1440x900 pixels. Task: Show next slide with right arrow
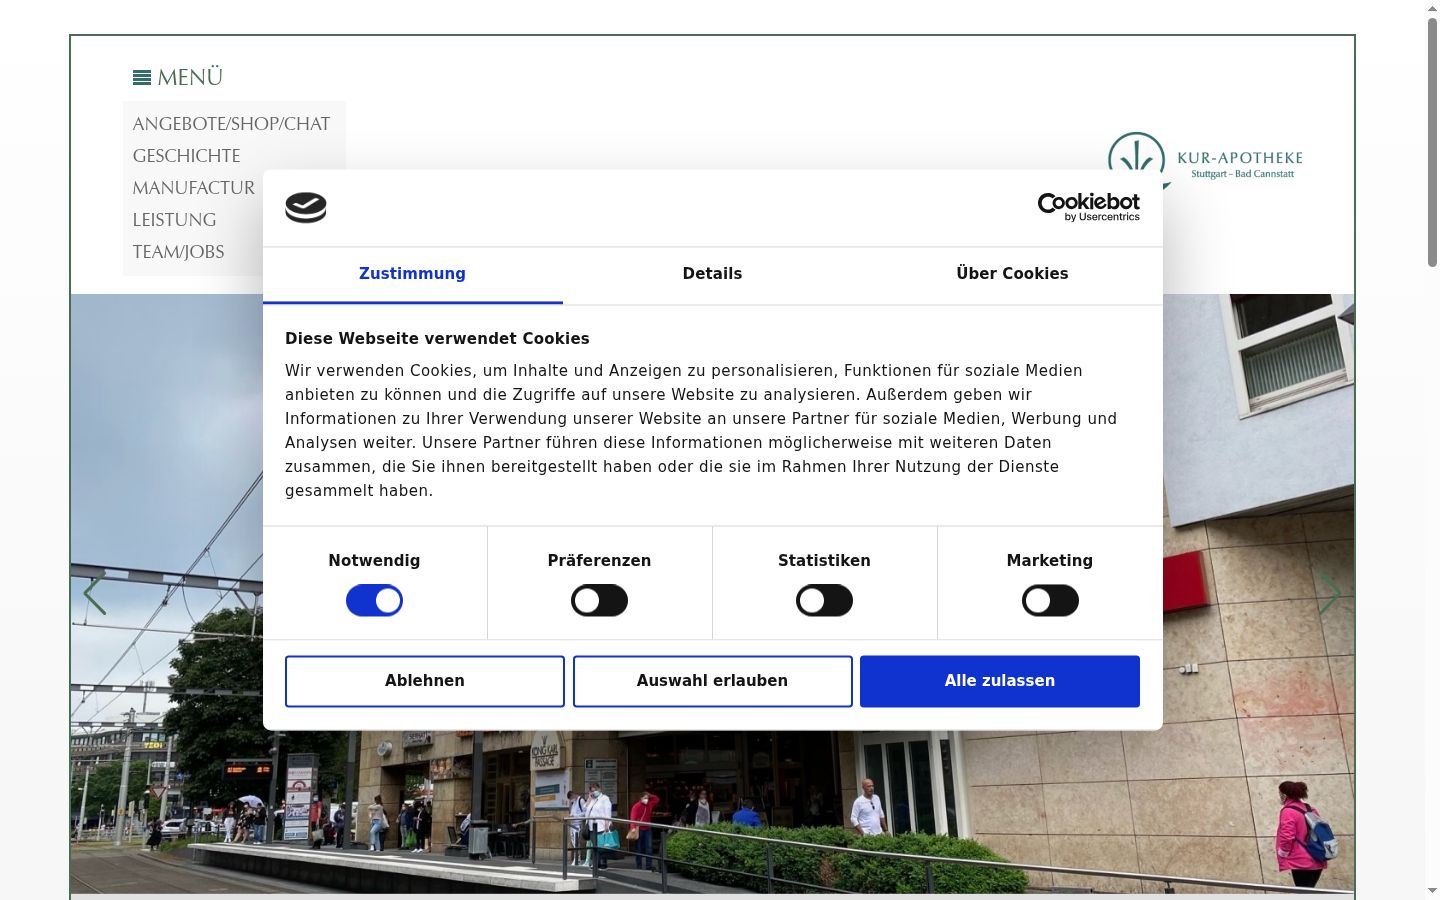coord(1330,593)
